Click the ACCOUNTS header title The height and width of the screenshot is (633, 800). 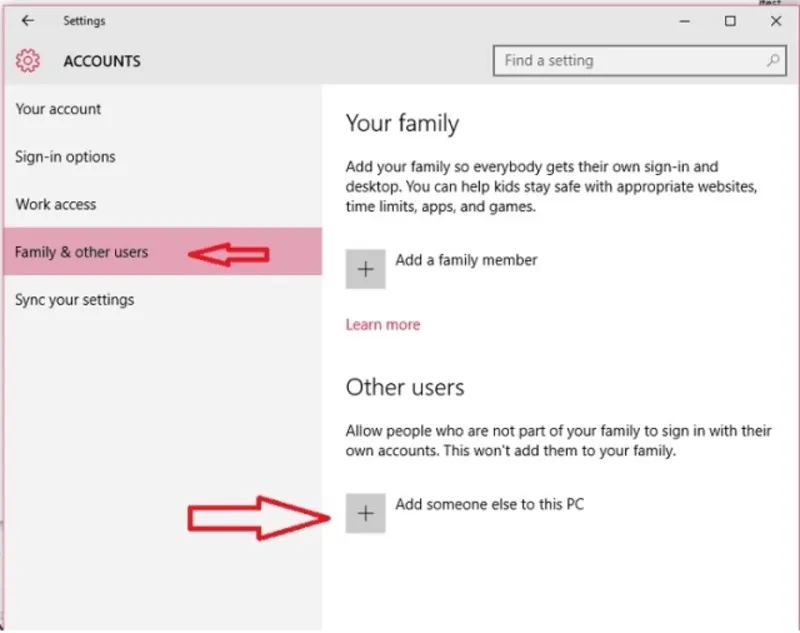coord(102,61)
